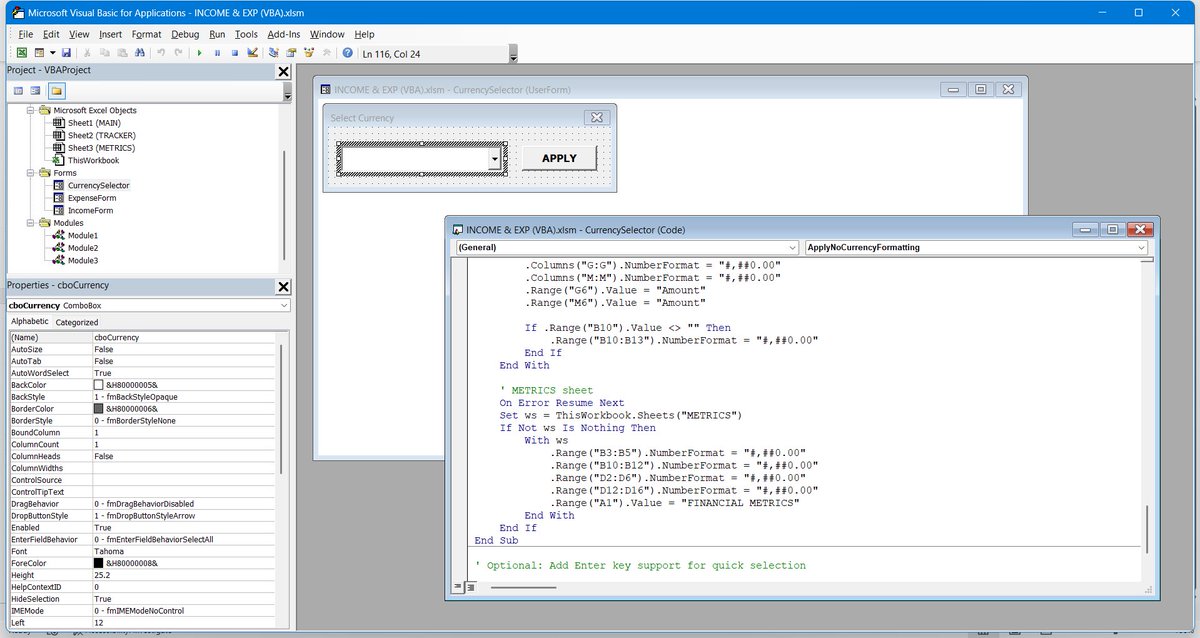Select Module1 in project tree
The image size is (1200, 638).
click(82, 236)
